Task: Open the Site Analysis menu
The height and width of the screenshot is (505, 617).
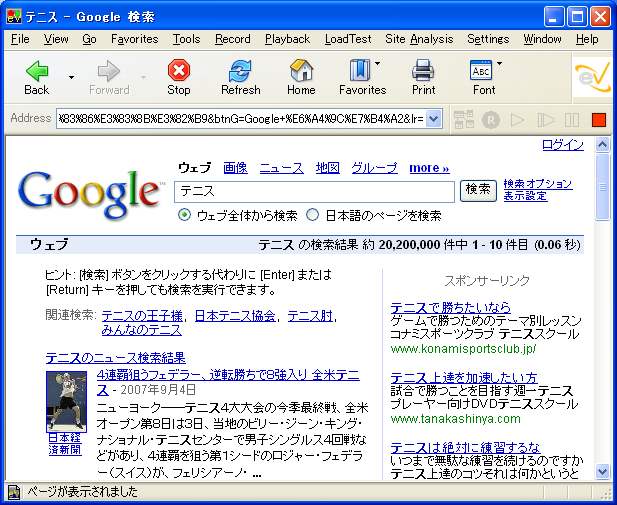Action: [419, 39]
